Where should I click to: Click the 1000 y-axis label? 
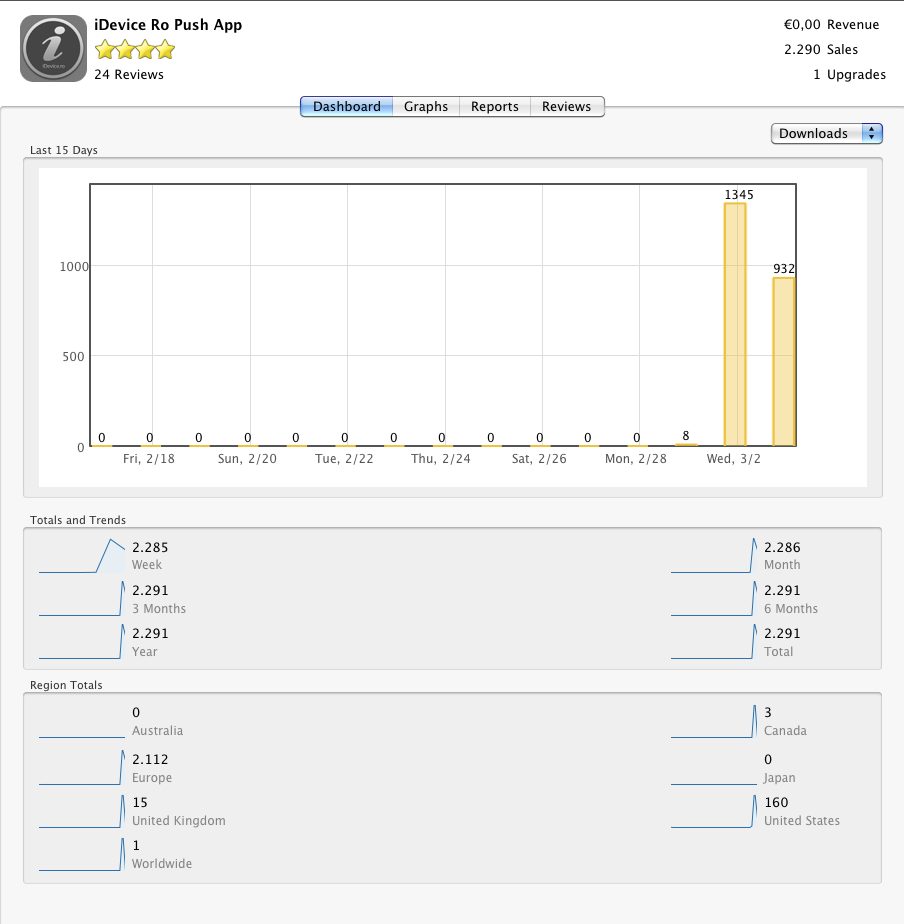74,267
